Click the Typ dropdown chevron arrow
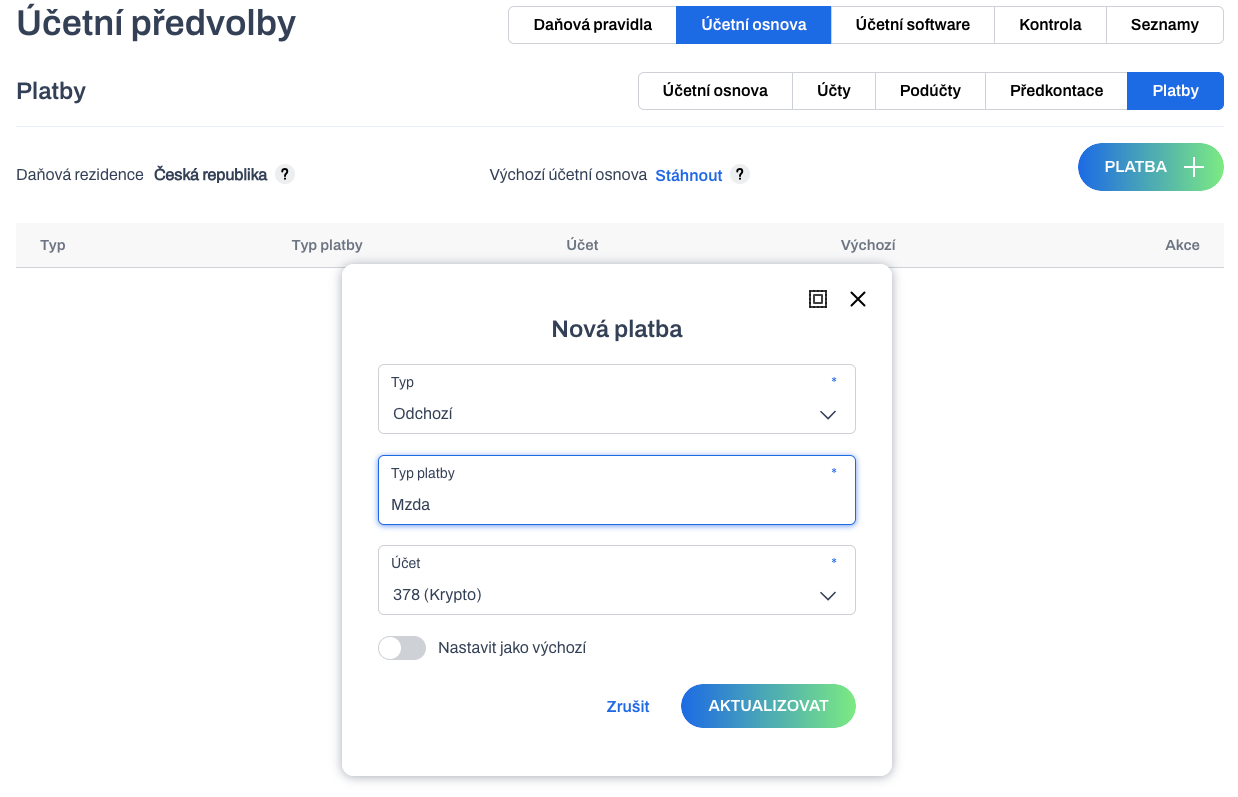Image resolution: width=1238 pixels, height=797 pixels. pyautogui.click(x=828, y=414)
